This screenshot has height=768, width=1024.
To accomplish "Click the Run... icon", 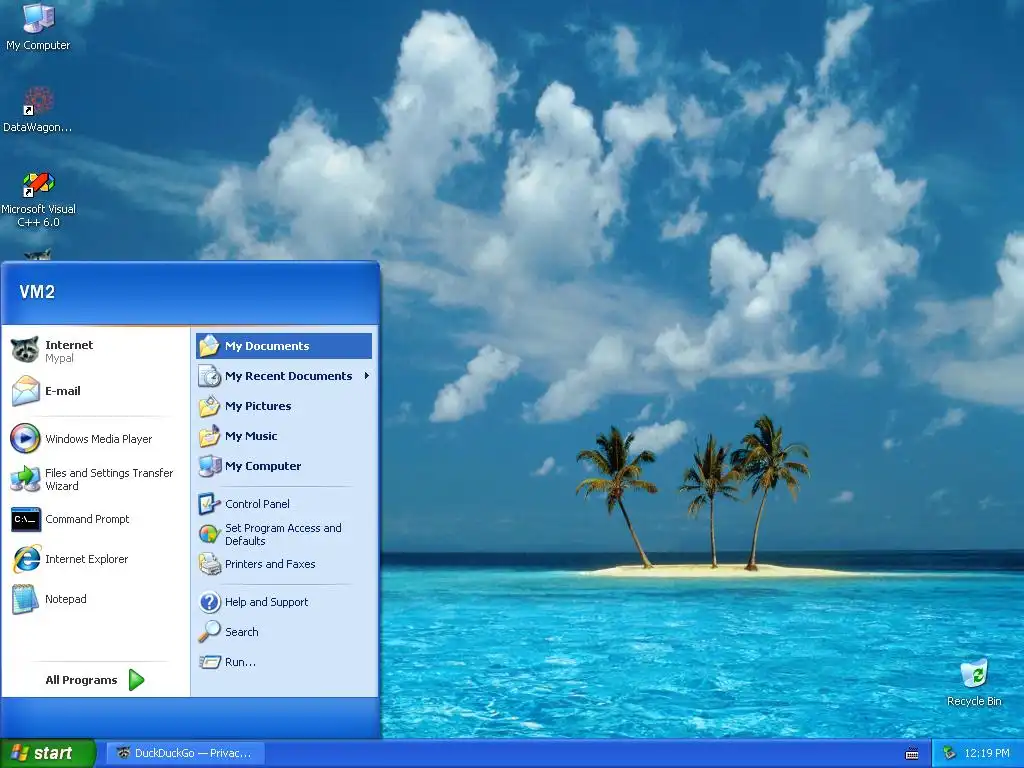I will pyautogui.click(x=210, y=662).
